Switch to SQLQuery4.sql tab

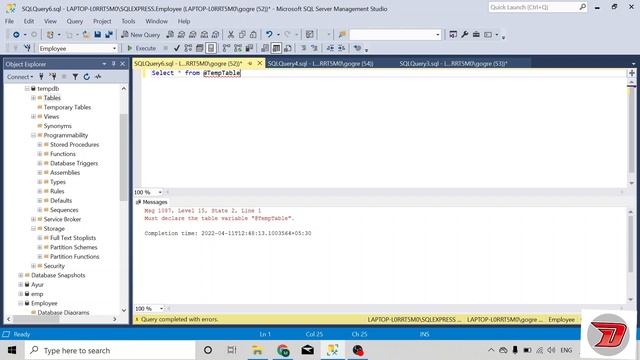(320, 64)
